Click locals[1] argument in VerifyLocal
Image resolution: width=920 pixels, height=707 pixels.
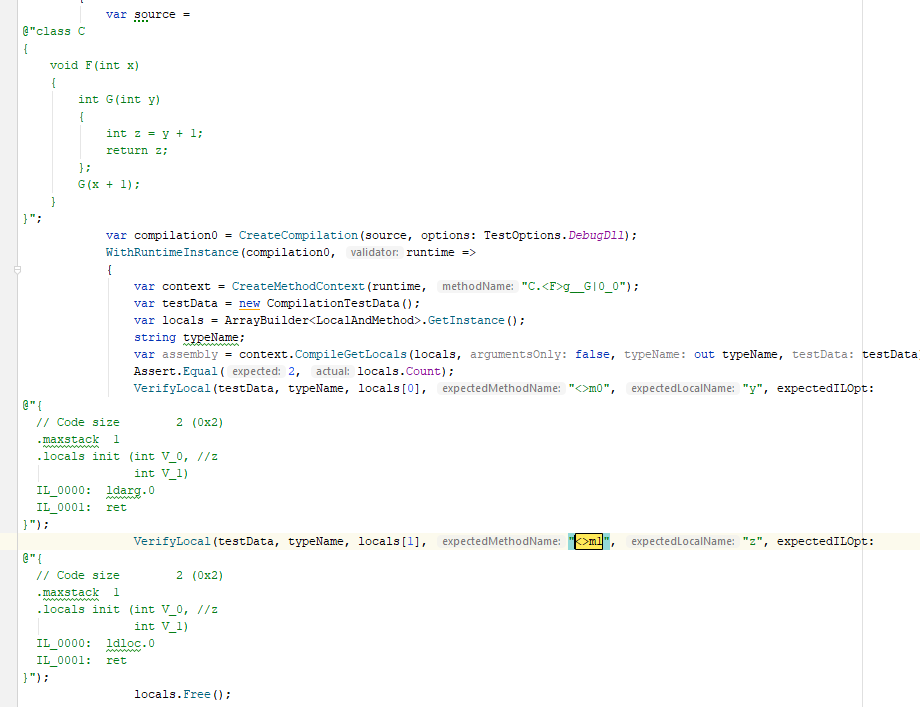[389, 542]
